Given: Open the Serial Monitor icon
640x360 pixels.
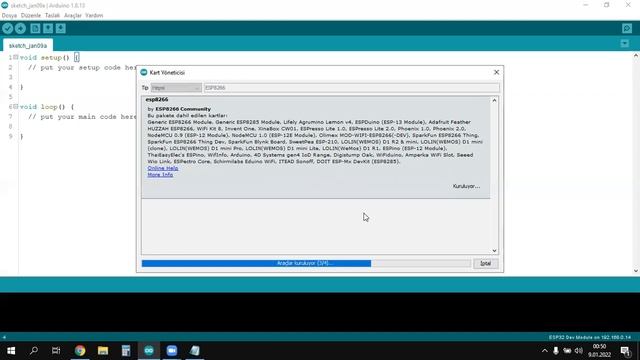Looking at the screenshot, I should (x=627, y=29).
